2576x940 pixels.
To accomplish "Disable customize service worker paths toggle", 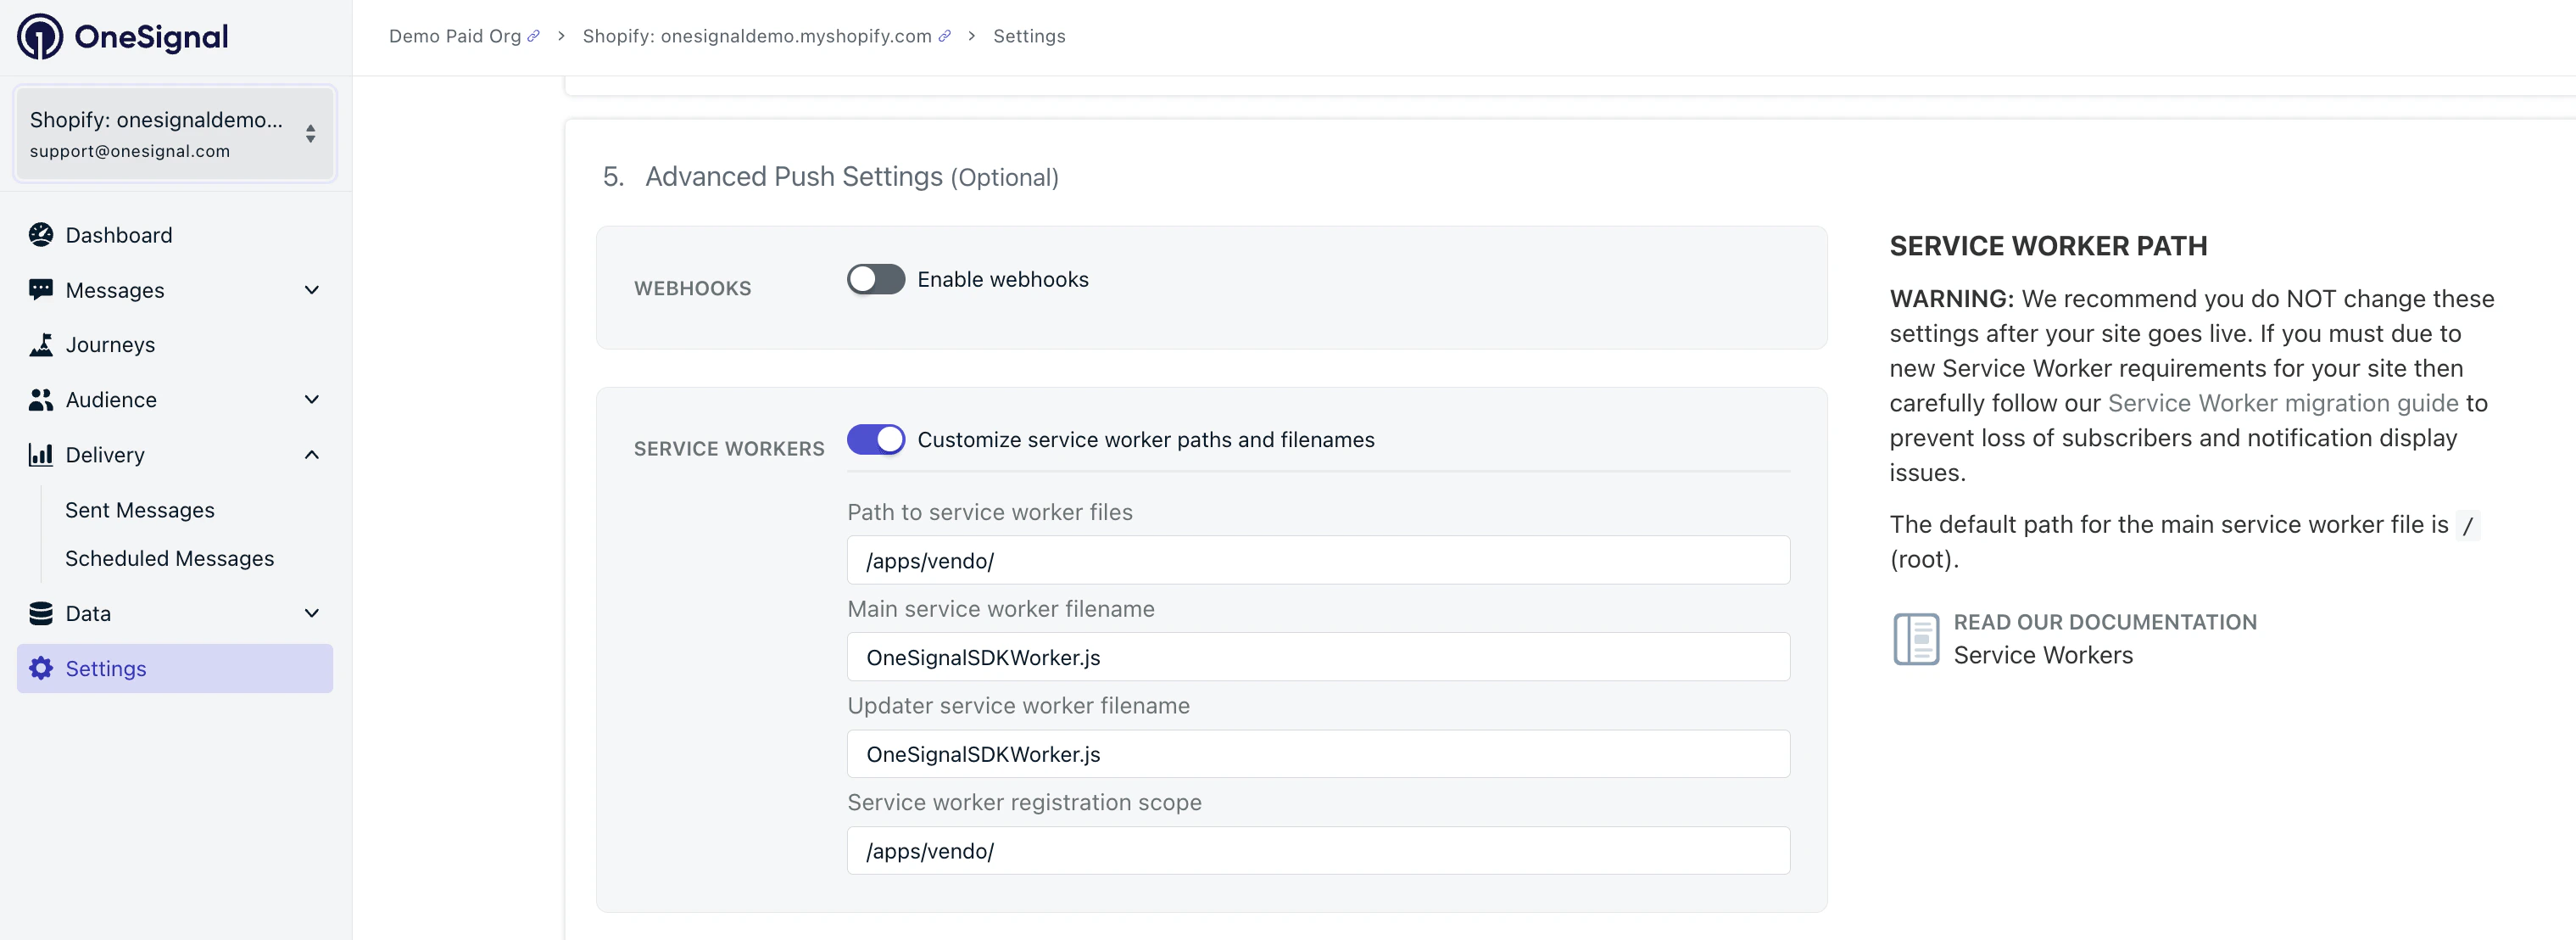I will (x=876, y=439).
